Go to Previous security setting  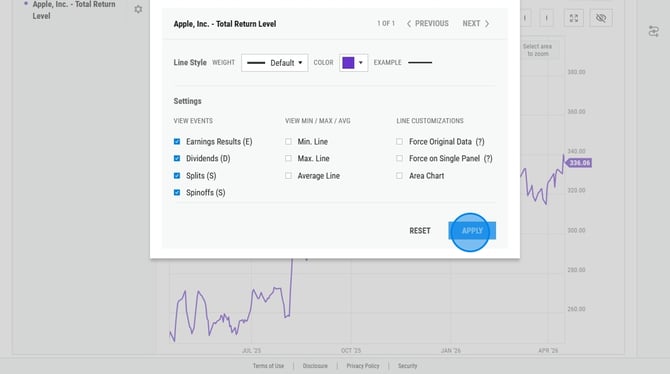427,24
